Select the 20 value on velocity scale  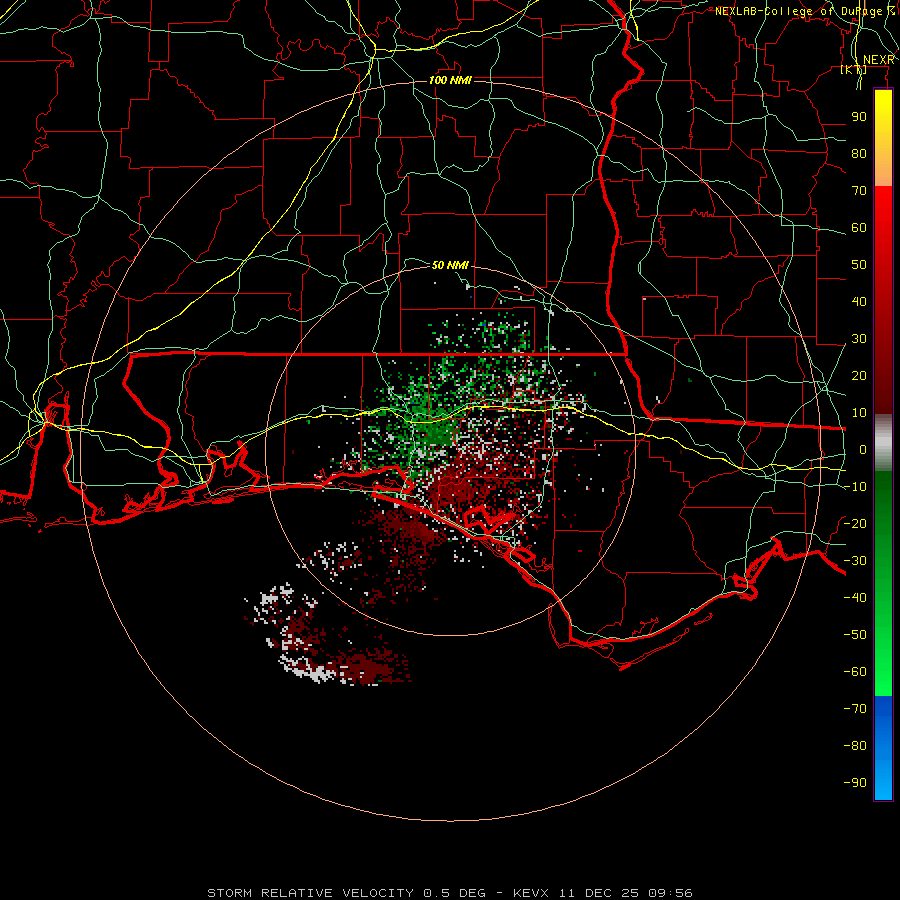click(x=859, y=375)
